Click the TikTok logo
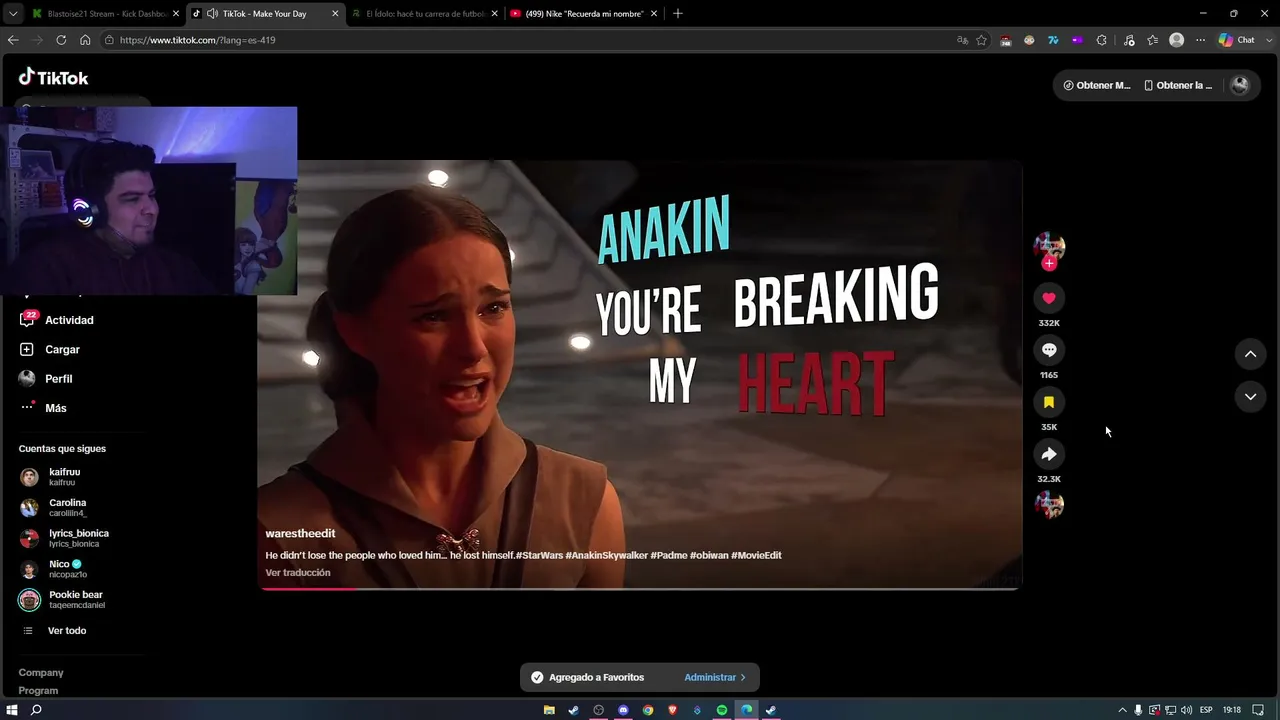1280x720 pixels. coord(54,78)
